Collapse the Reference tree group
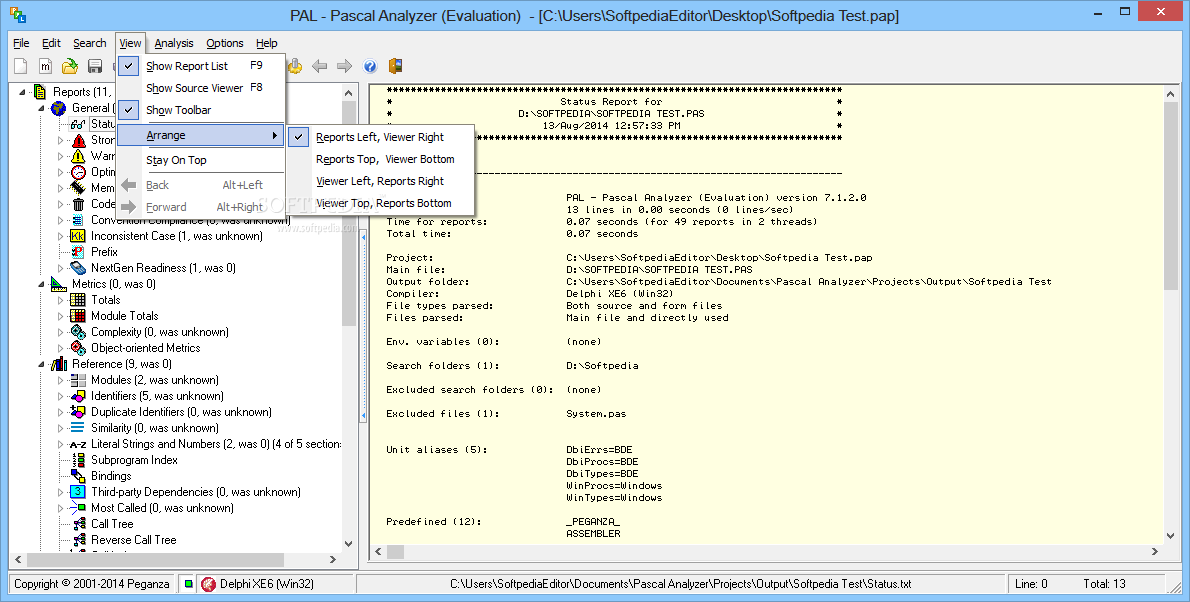 point(42,364)
